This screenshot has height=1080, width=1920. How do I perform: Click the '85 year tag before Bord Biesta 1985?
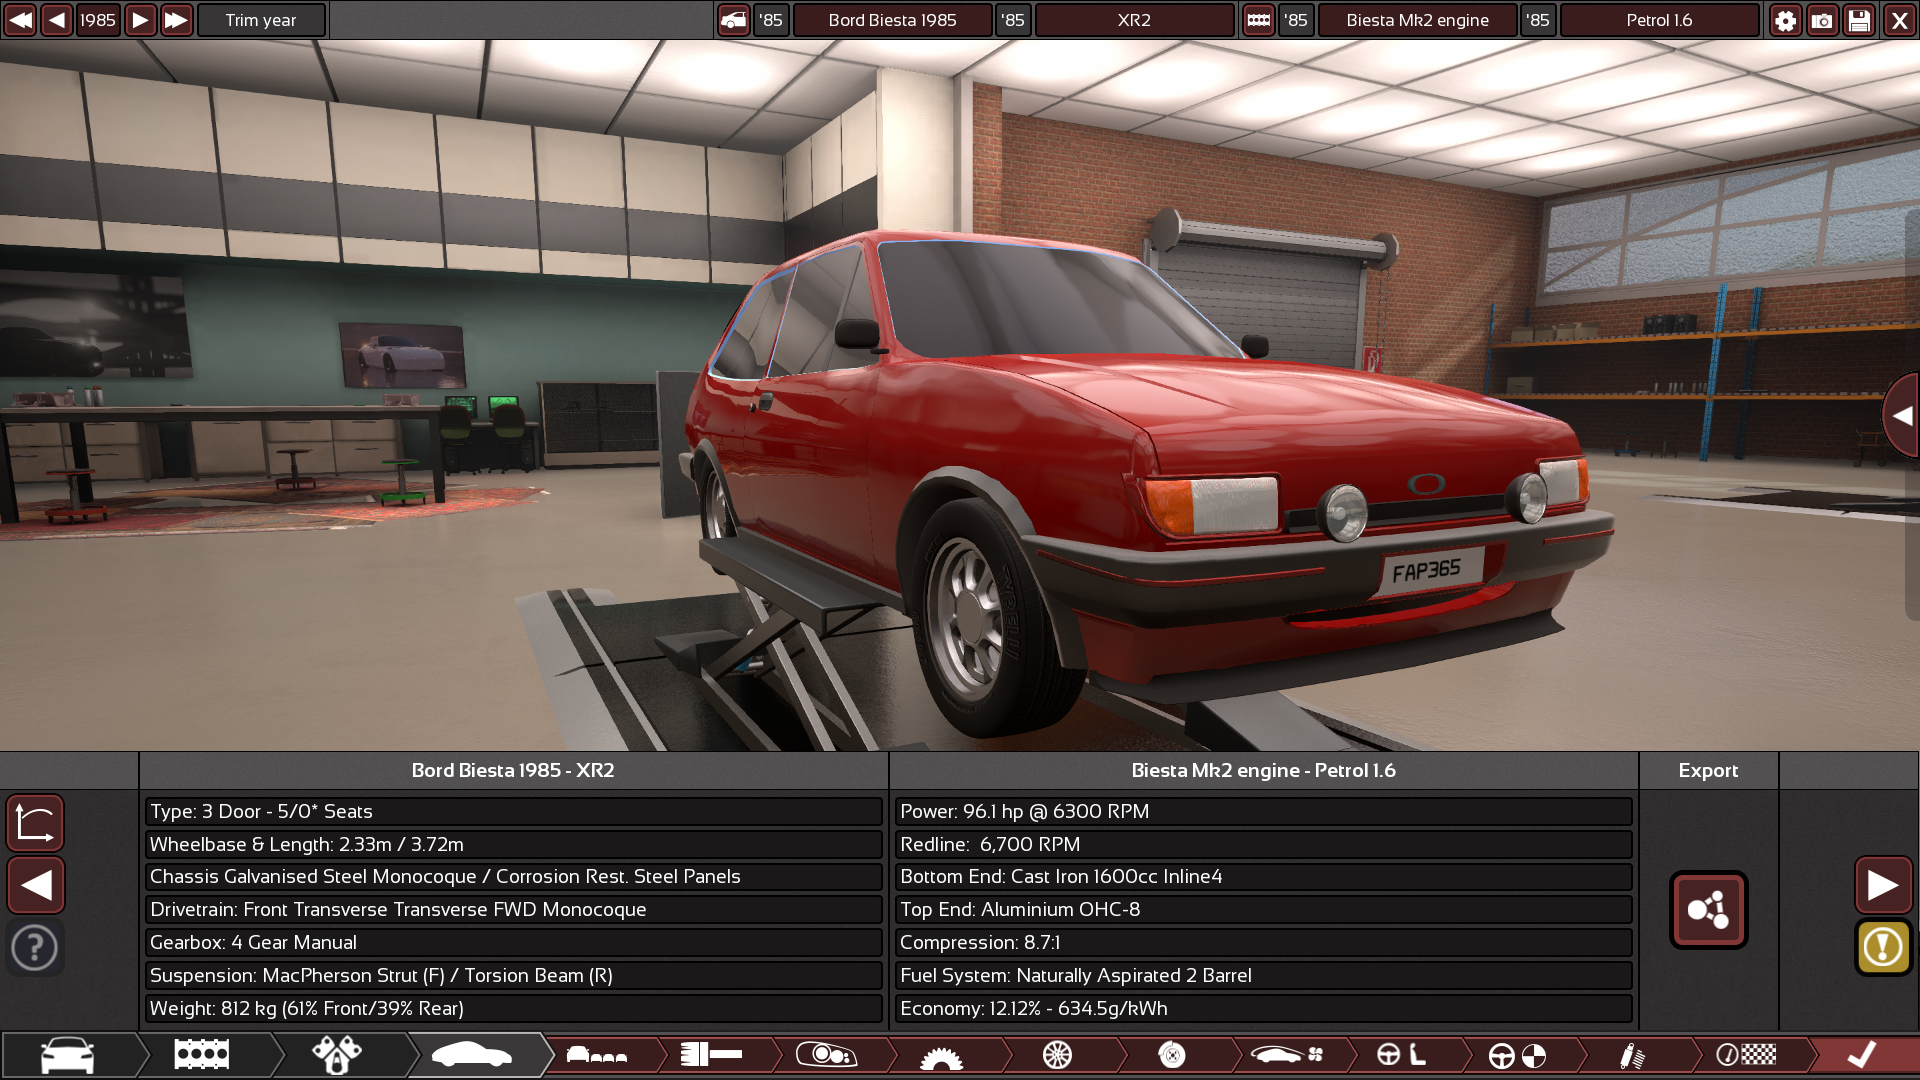[771, 20]
